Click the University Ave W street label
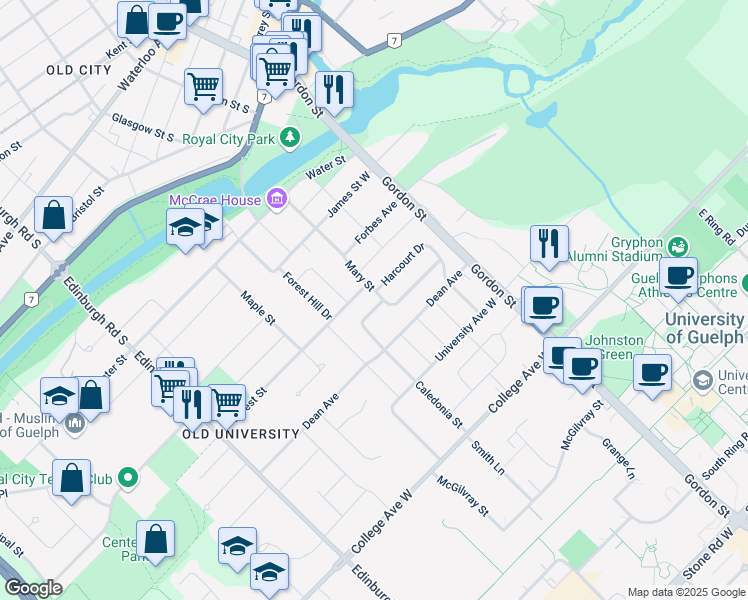748x600 pixels. coord(466,330)
